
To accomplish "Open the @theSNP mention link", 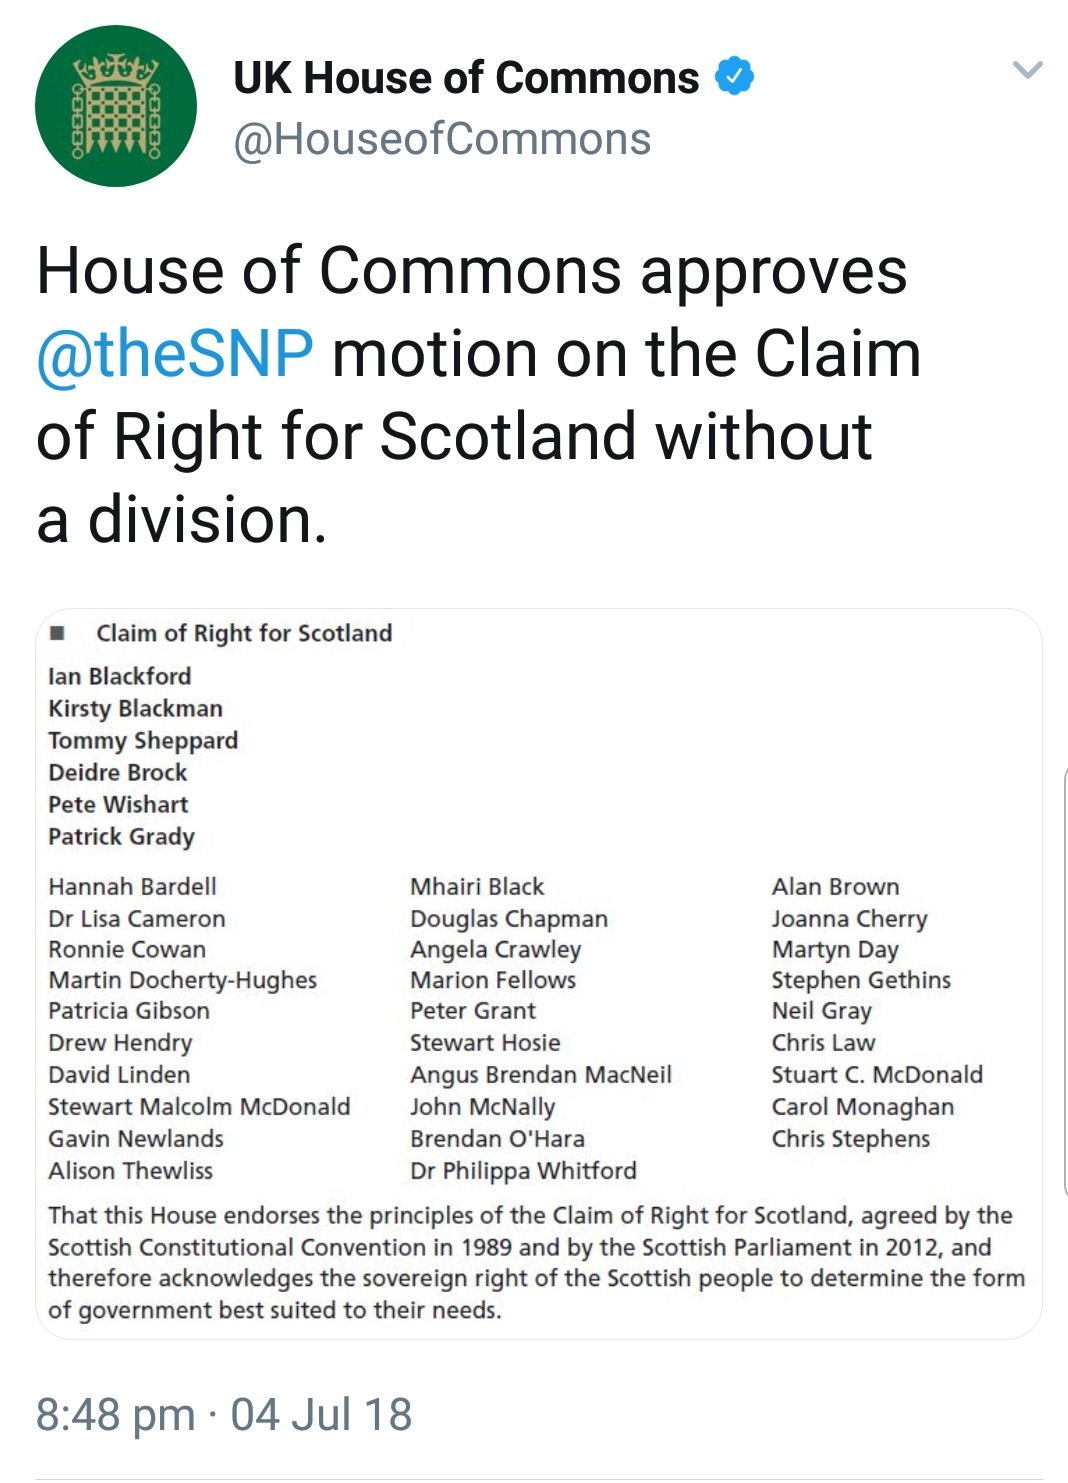I will pyautogui.click(x=175, y=354).
